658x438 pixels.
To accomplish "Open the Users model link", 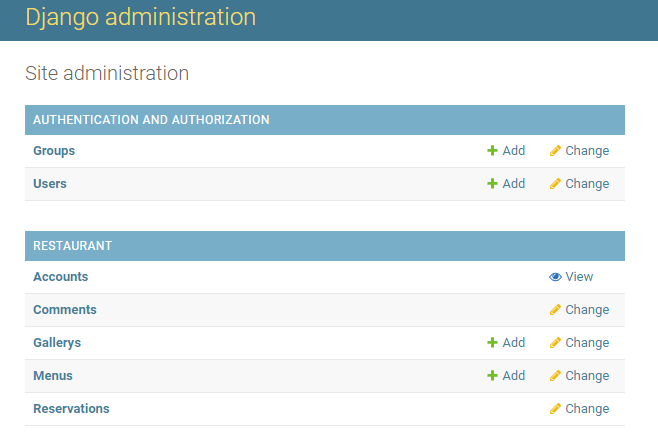I will click(50, 184).
